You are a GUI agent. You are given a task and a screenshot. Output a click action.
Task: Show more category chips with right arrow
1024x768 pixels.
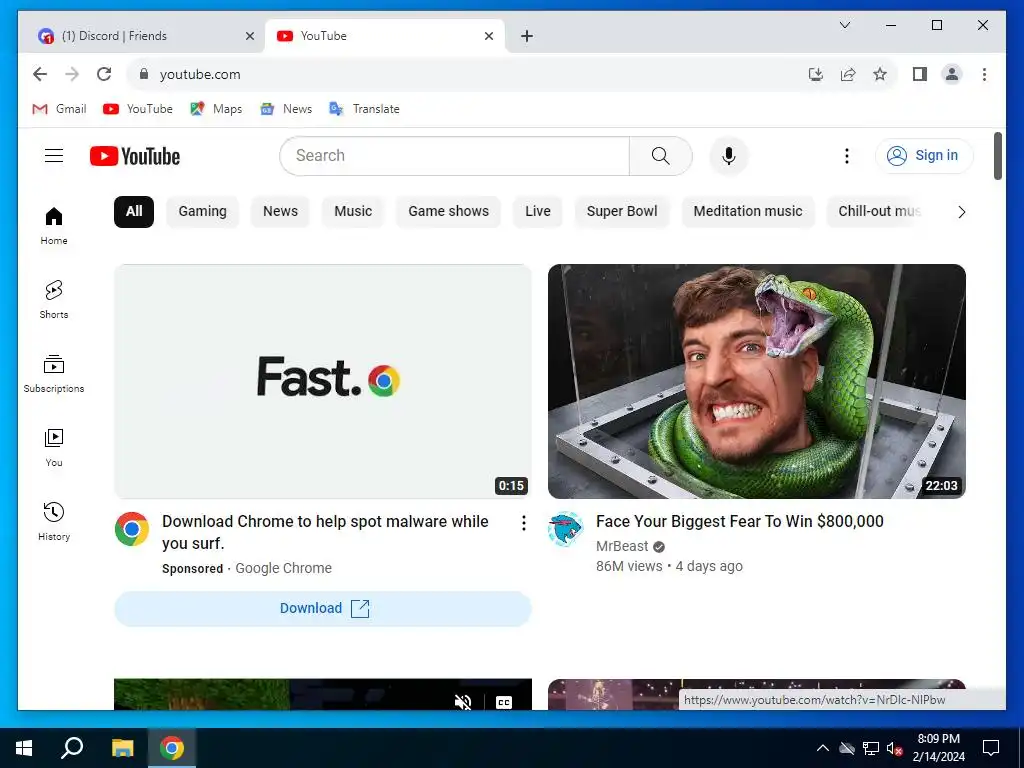[961, 212]
